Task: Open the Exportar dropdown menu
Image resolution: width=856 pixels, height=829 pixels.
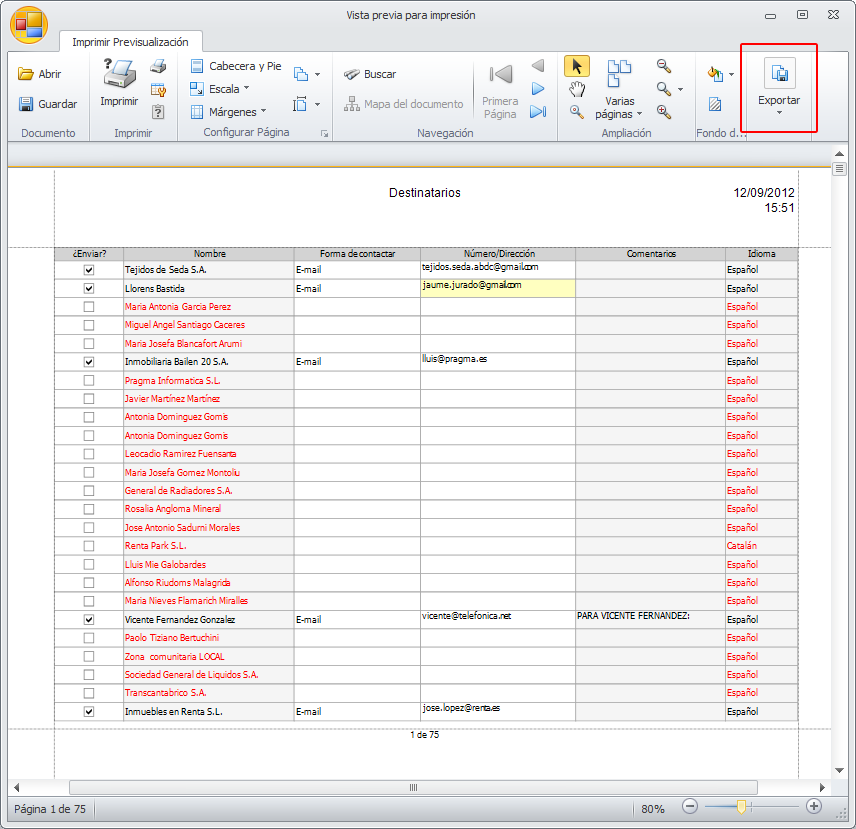Action: (778, 100)
